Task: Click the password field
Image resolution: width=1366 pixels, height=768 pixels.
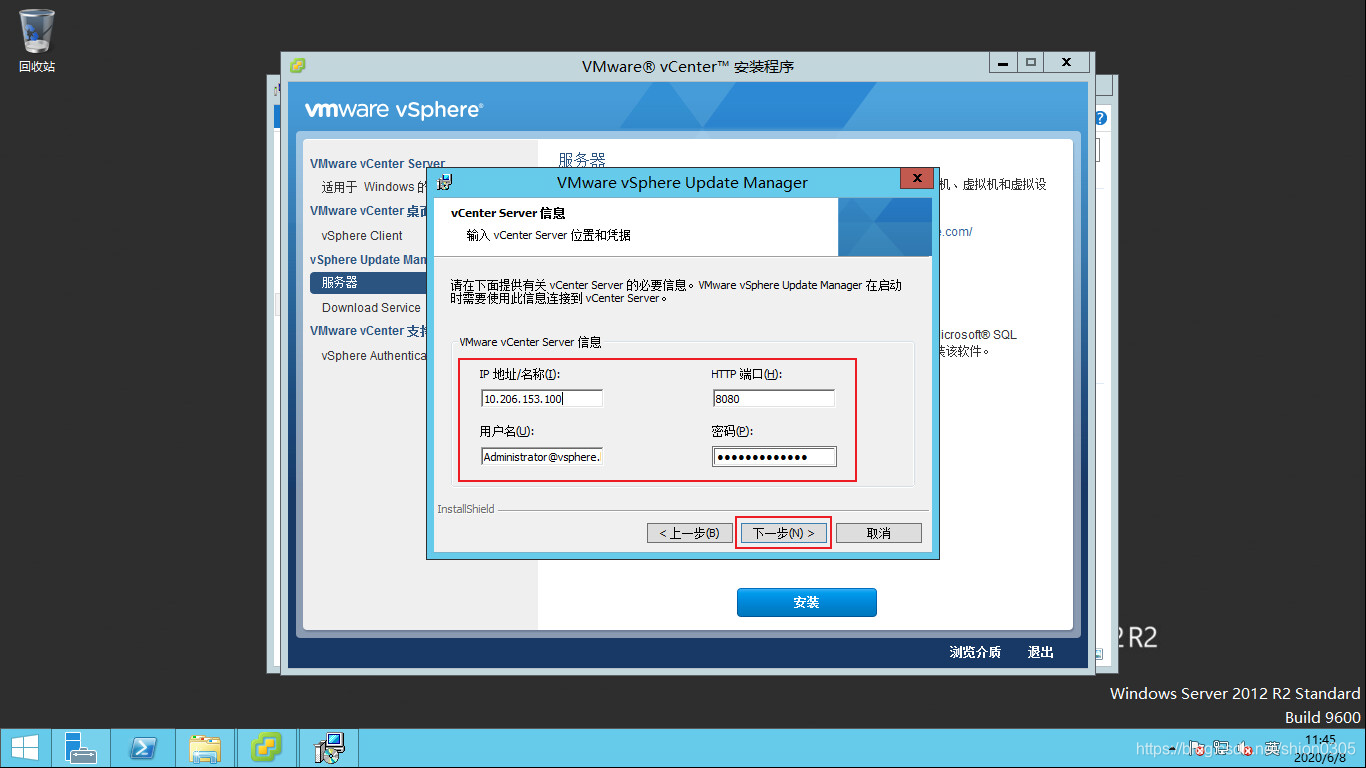Action: 774,457
